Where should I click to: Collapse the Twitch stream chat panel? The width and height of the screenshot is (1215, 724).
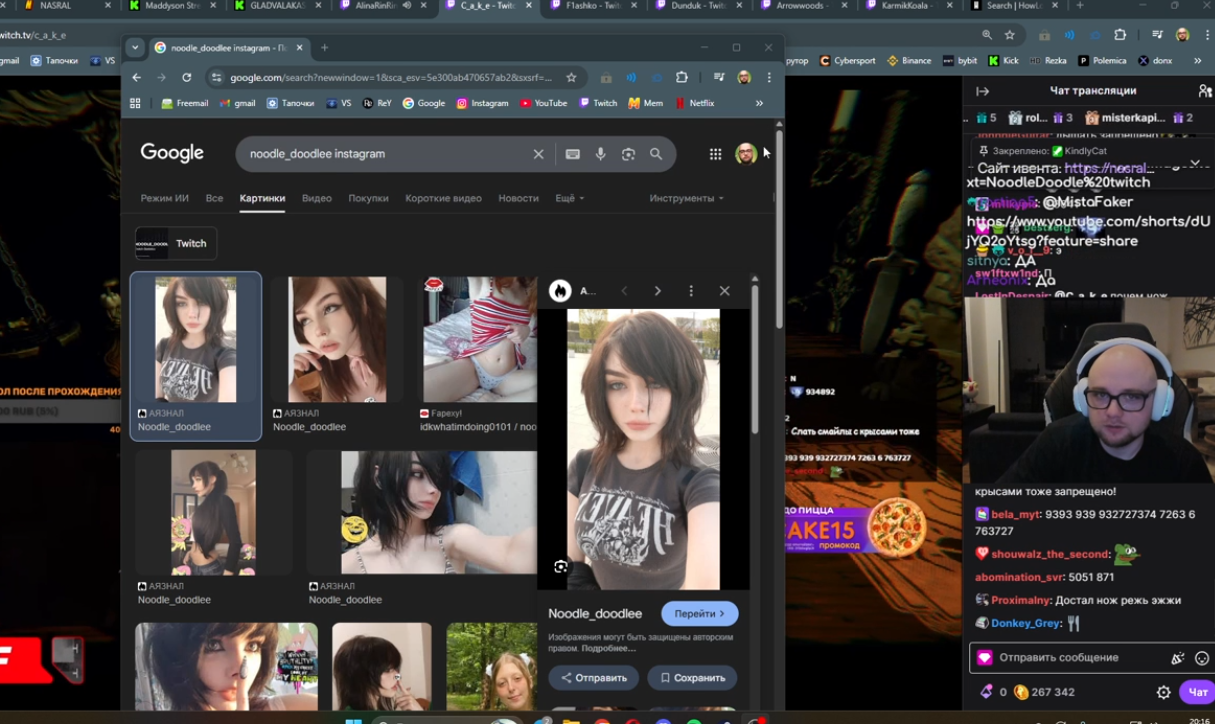982,91
